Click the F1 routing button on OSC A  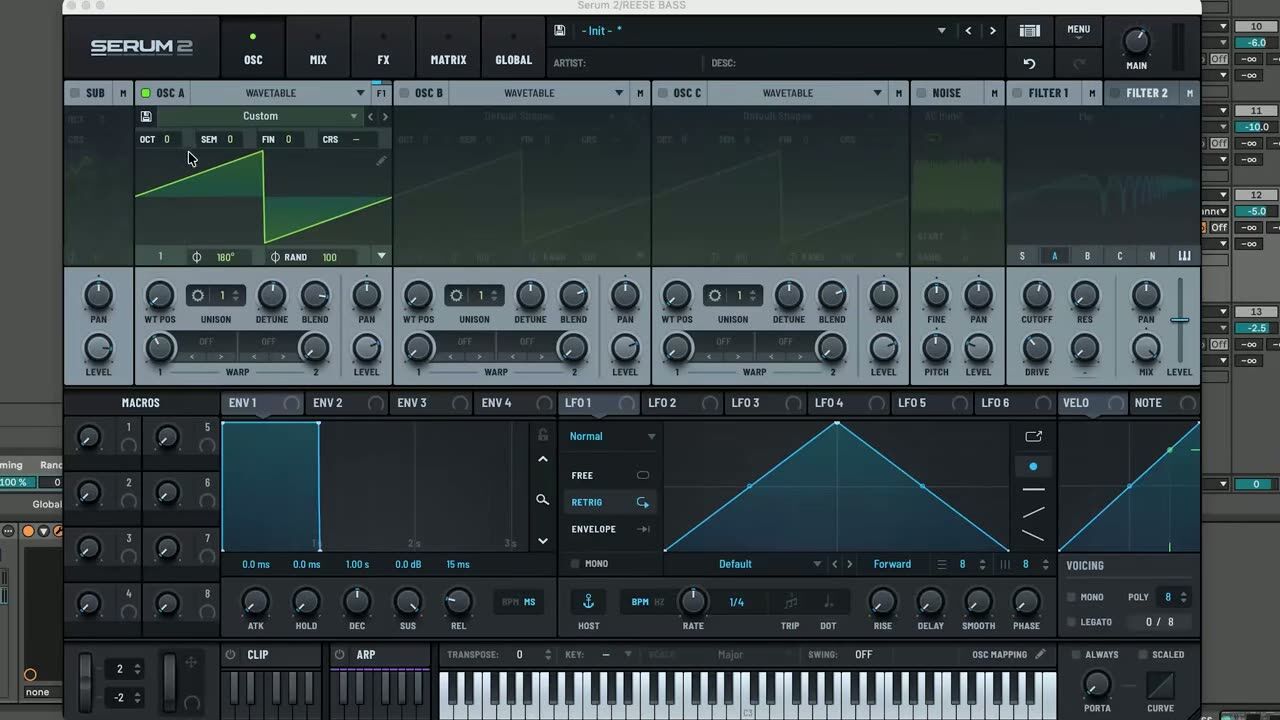(x=381, y=93)
